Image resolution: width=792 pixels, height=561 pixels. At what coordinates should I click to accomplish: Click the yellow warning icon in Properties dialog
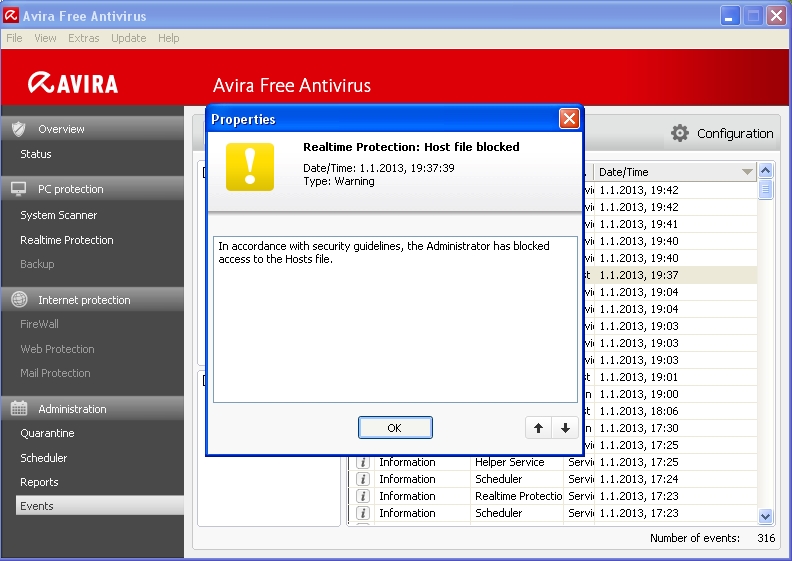point(250,167)
